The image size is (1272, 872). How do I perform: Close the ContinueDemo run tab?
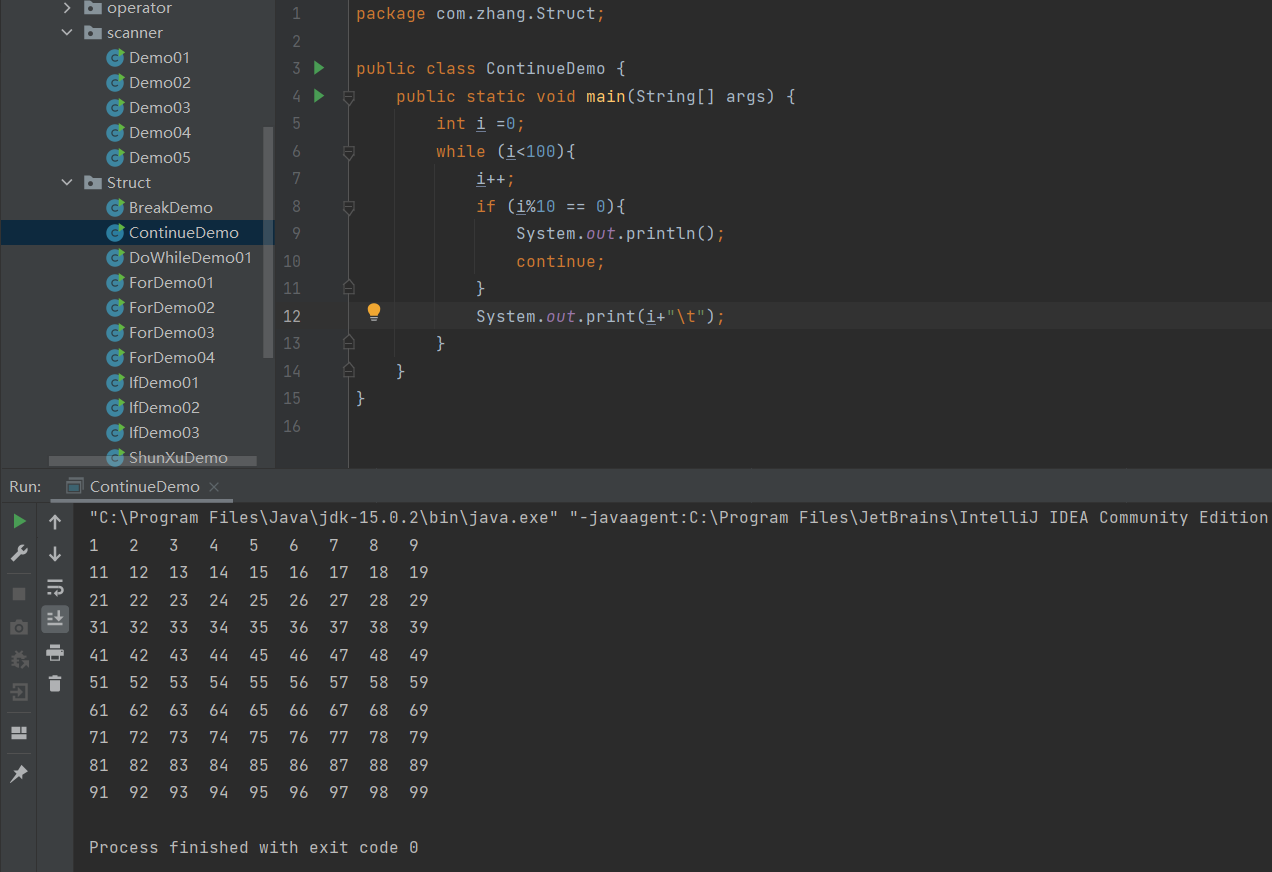214,488
